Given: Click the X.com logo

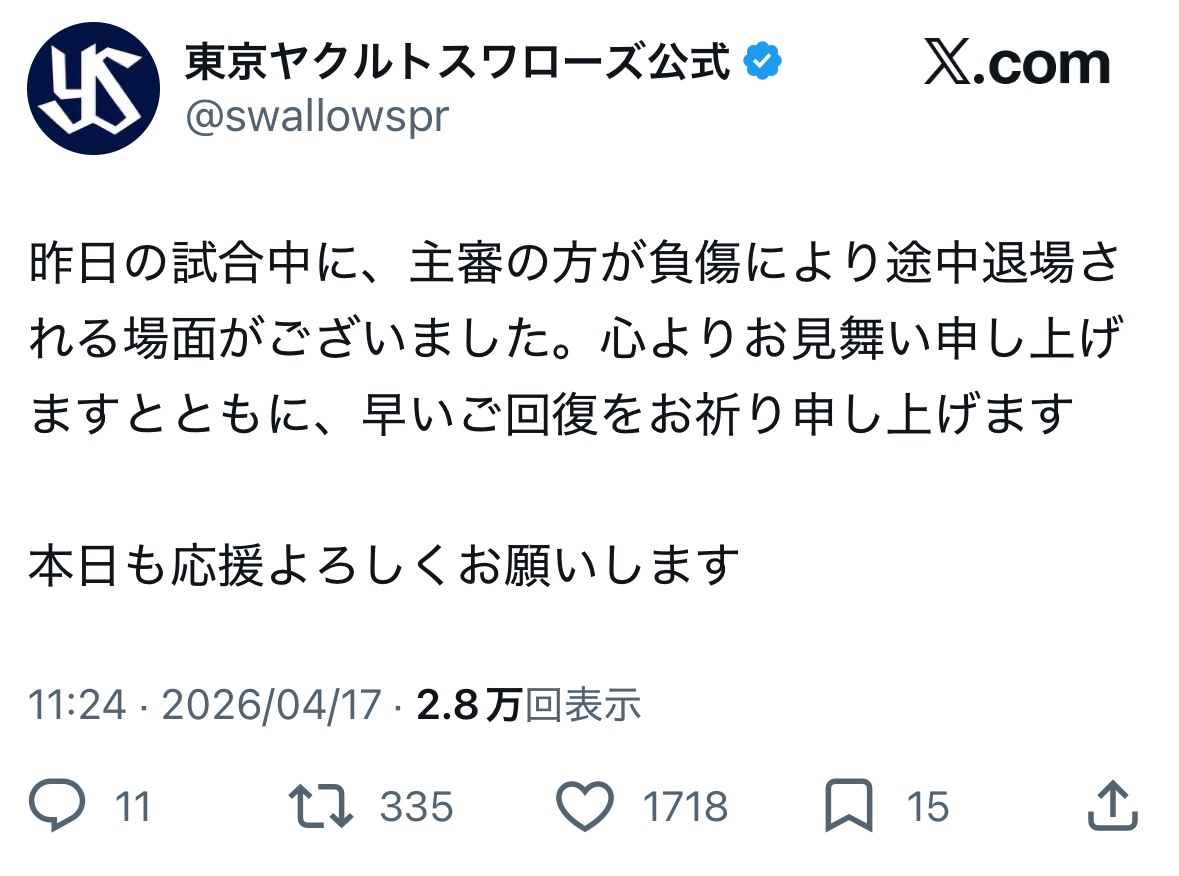Looking at the screenshot, I should pyautogui.click(x=1016, y=65).
